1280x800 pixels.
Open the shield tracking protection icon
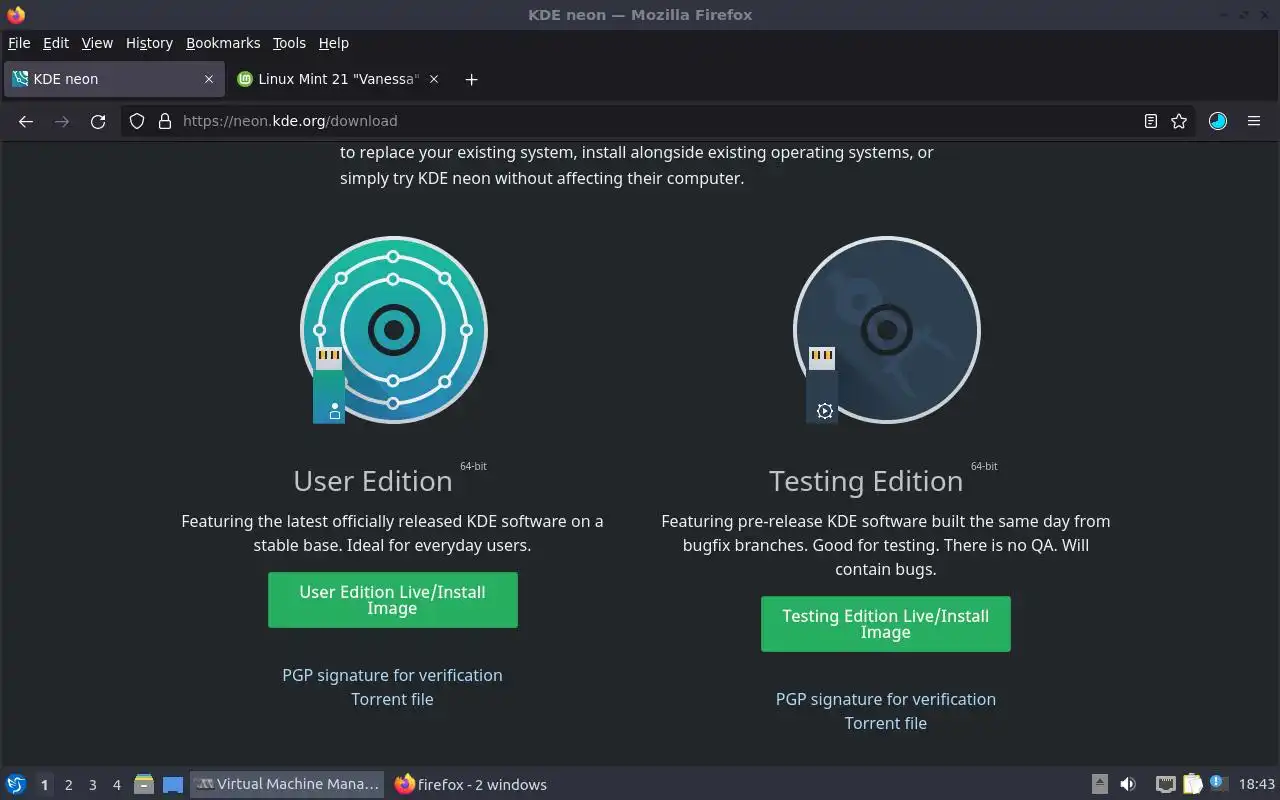(x=138, y=121)
